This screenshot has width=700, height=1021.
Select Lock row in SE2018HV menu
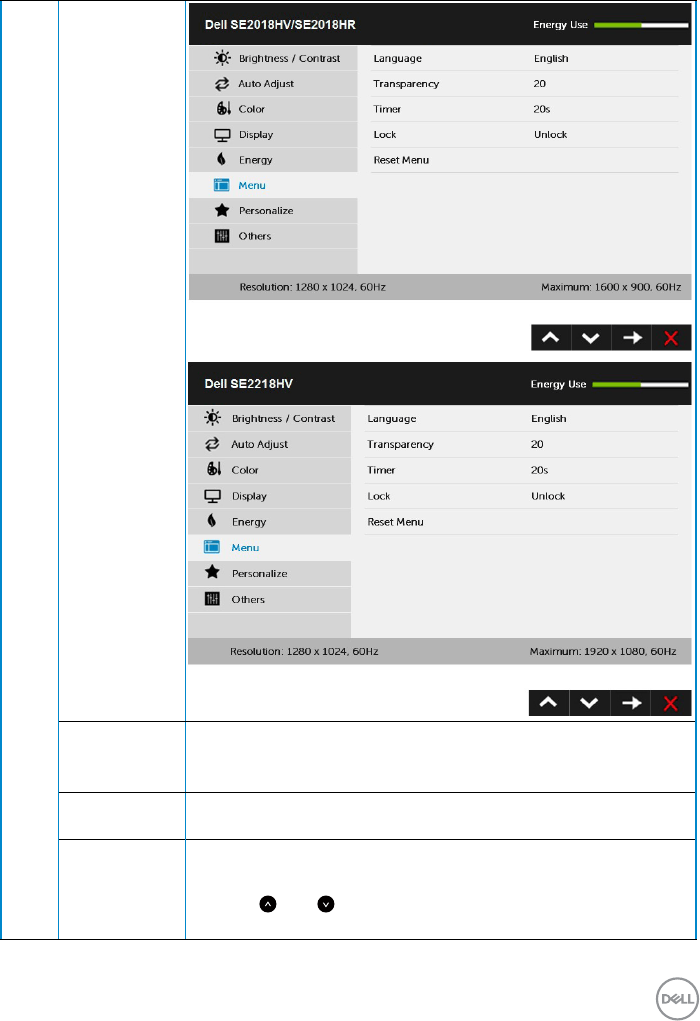click(525, 134)
